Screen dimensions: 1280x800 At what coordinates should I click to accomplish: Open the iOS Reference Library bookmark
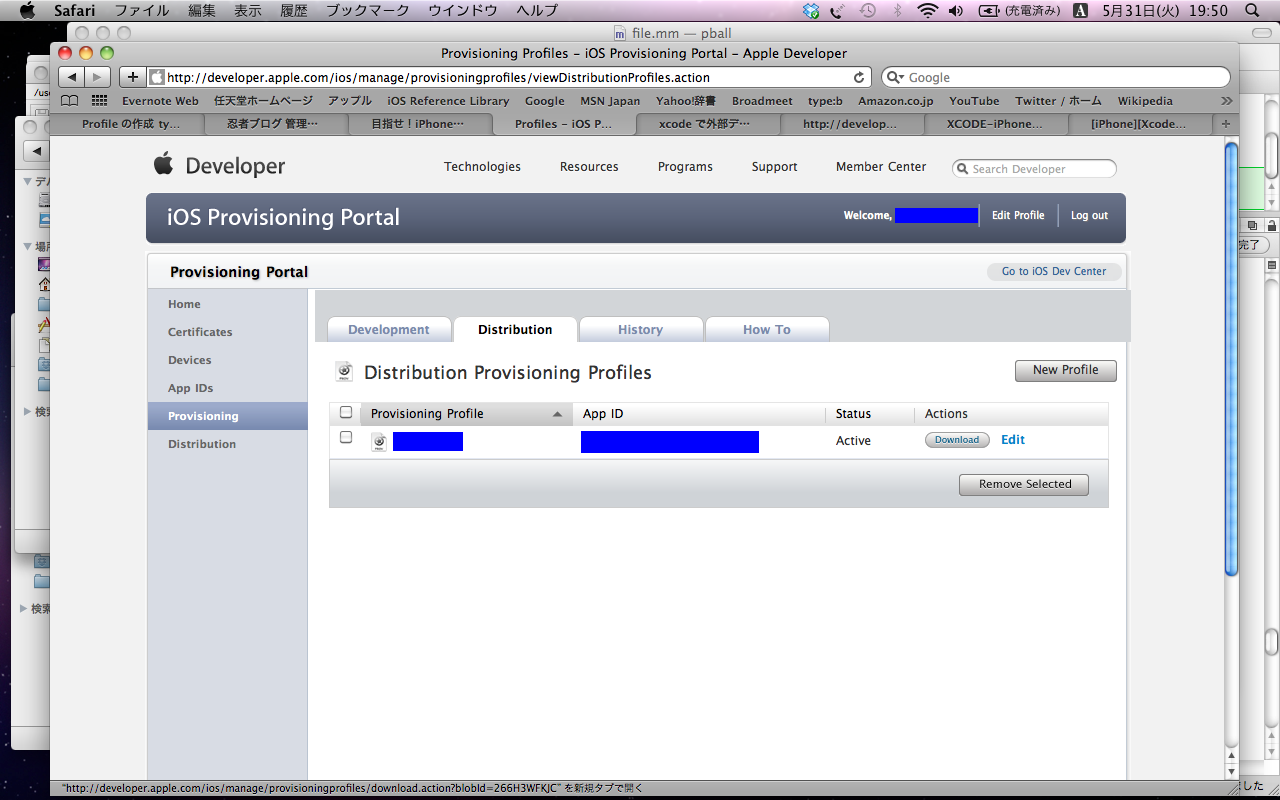pyautogui.click(x=448, y=101)
